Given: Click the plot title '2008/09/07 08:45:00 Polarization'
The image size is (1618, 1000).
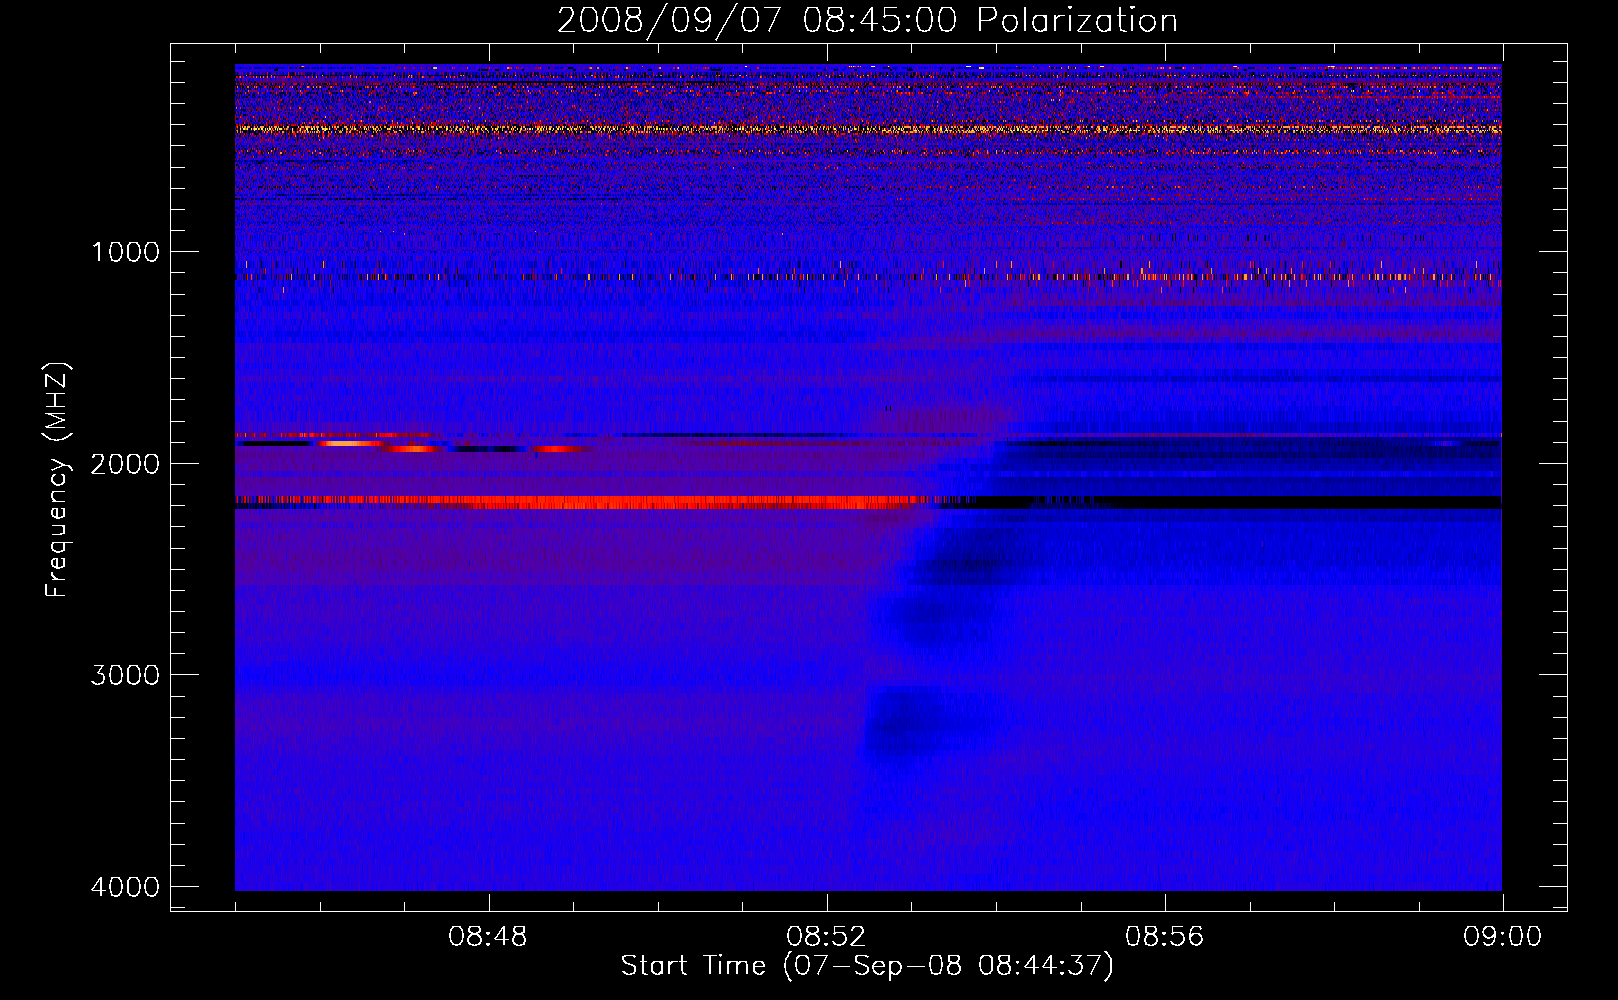Looking at the screenshot, I should coord(867,20).
